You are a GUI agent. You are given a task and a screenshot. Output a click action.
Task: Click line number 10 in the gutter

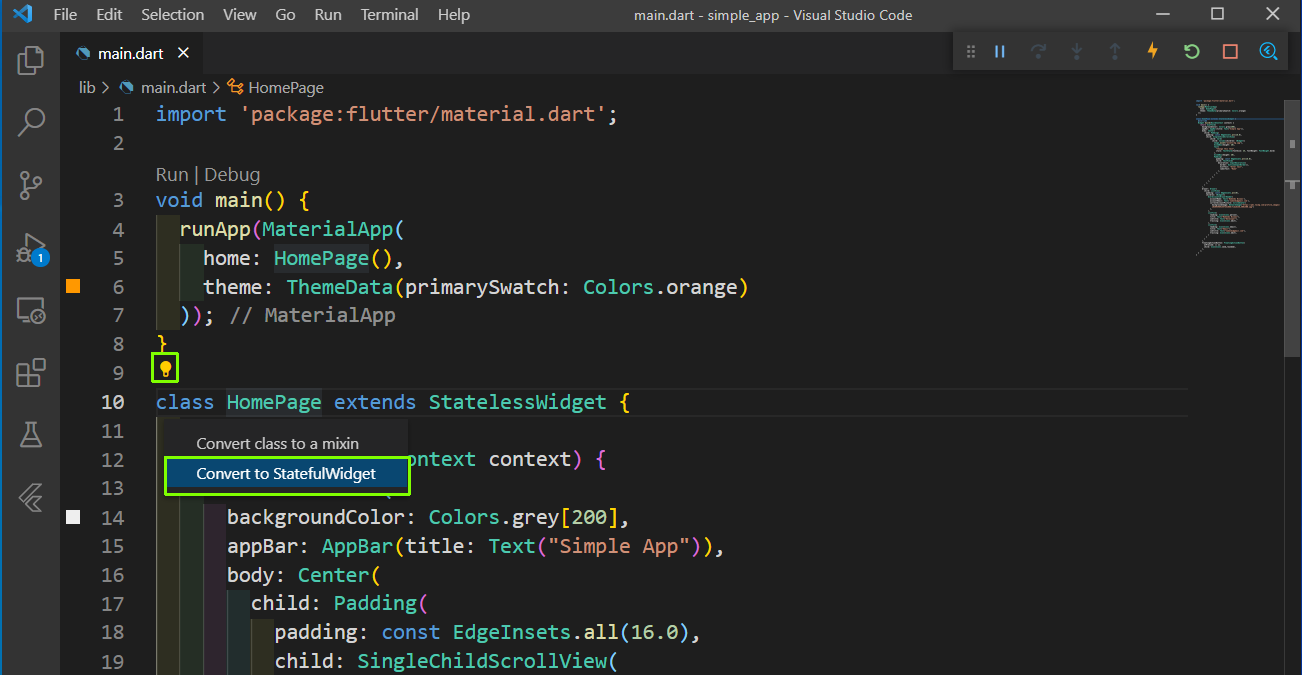pyautogui.click(x=113, y=402)
